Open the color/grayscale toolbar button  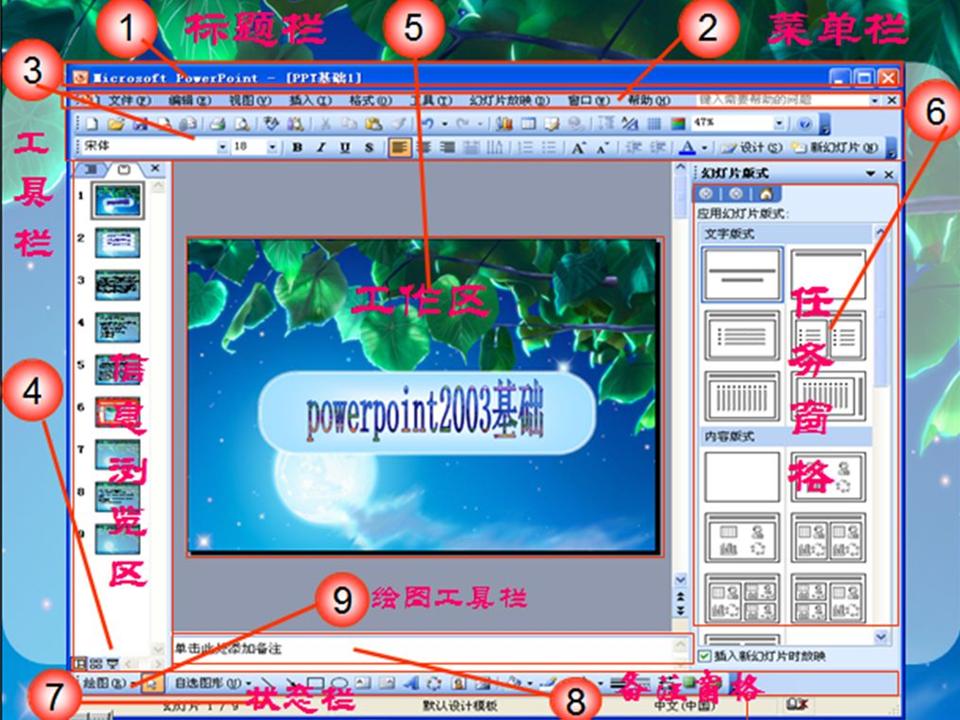(678, 124)
